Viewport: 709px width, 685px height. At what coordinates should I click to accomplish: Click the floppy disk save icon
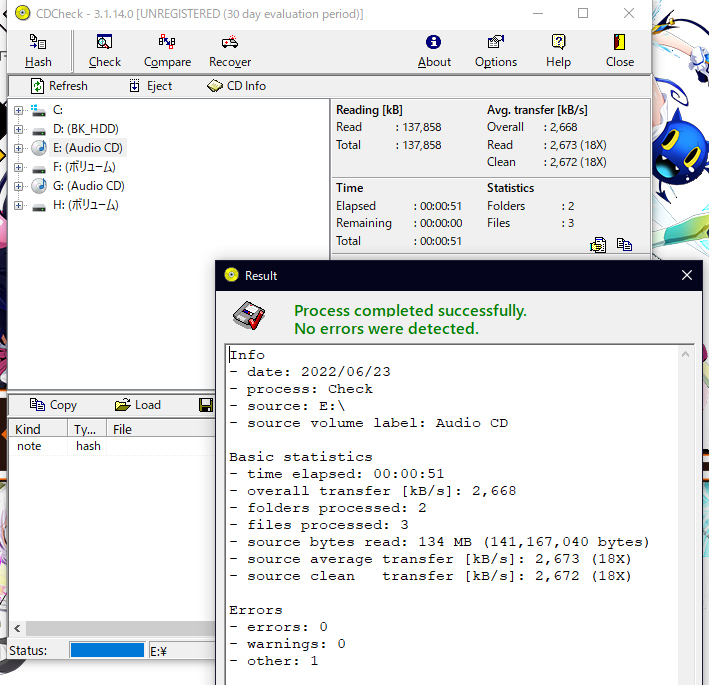(206, 405)
